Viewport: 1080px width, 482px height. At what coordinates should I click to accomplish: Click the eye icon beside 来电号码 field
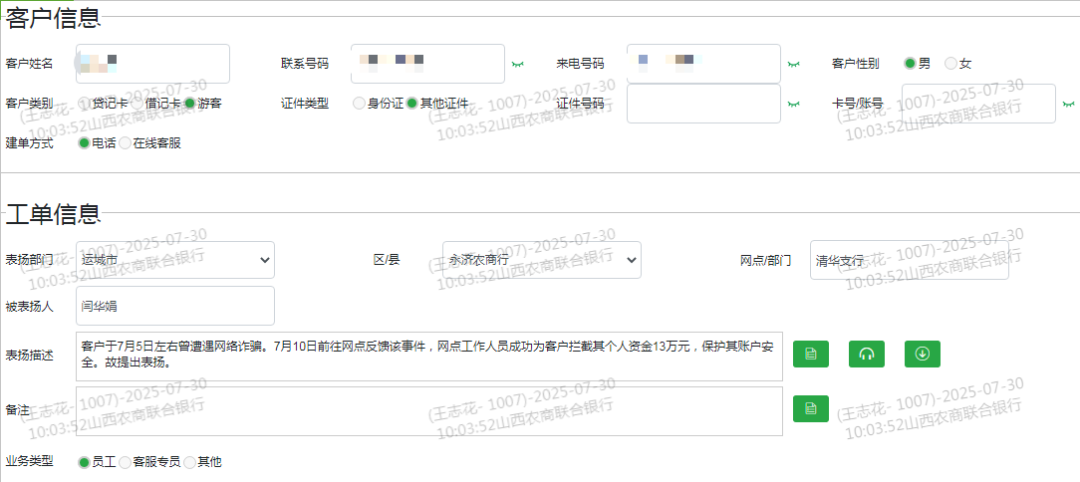click(793, 64)
